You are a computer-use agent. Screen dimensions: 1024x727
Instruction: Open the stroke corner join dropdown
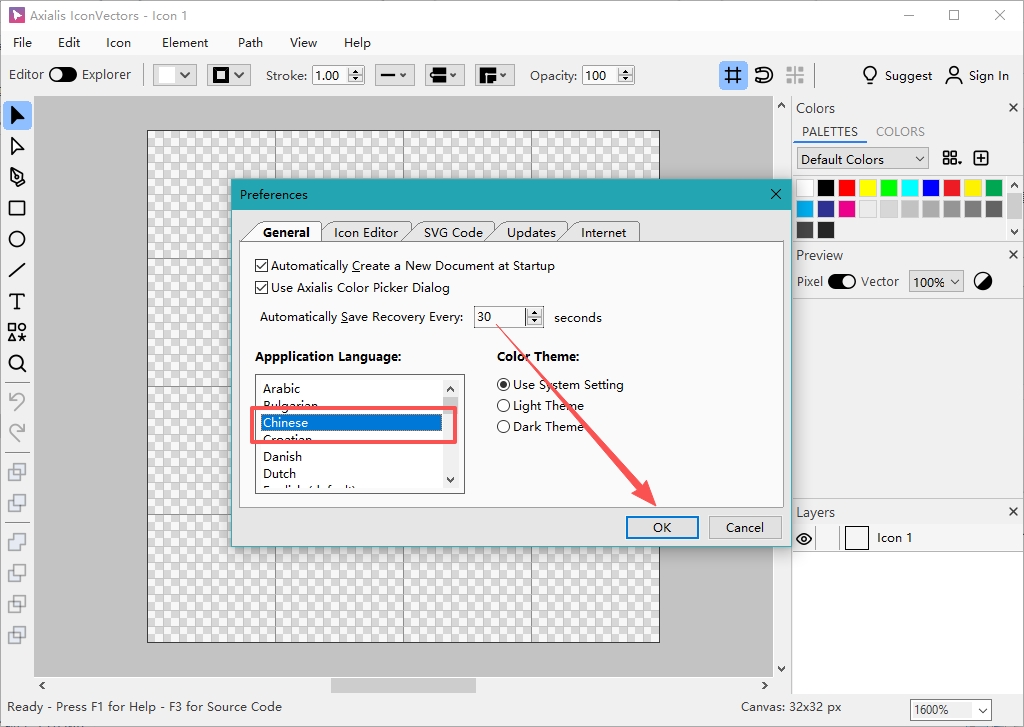494,75
